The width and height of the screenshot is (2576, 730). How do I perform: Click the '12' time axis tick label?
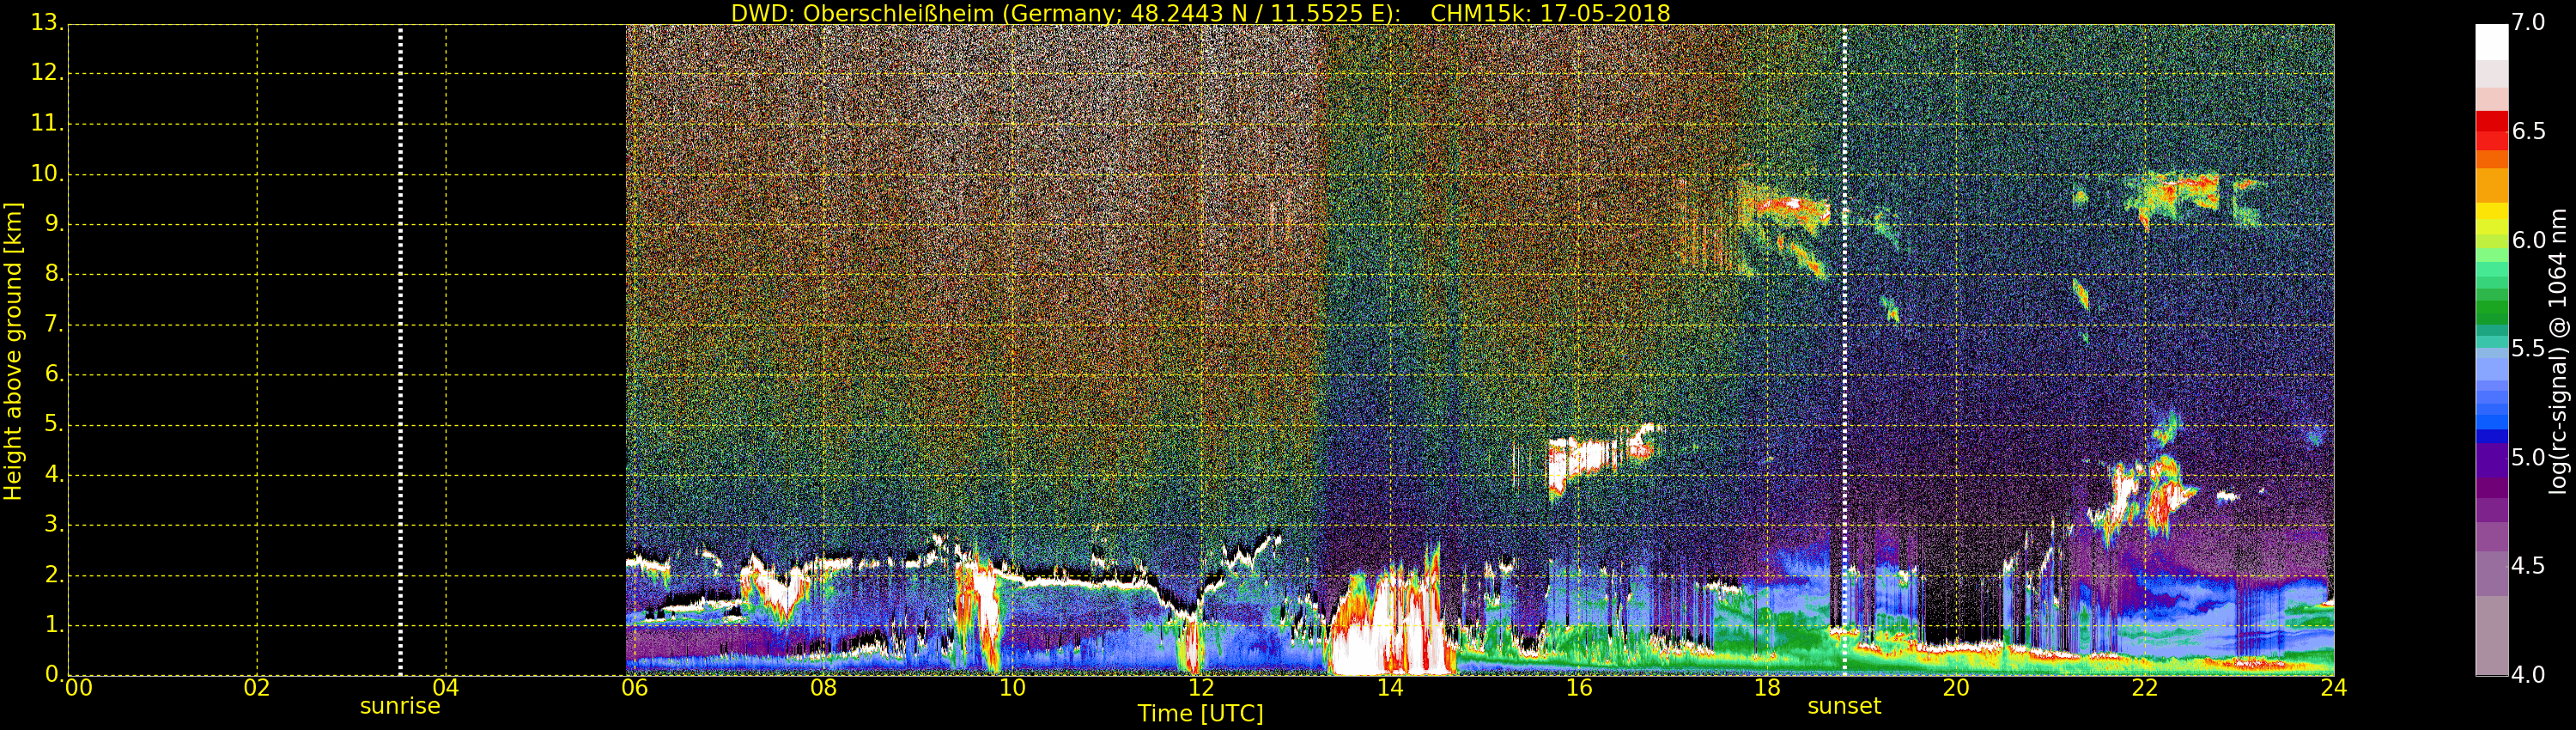coord(1201,687)
